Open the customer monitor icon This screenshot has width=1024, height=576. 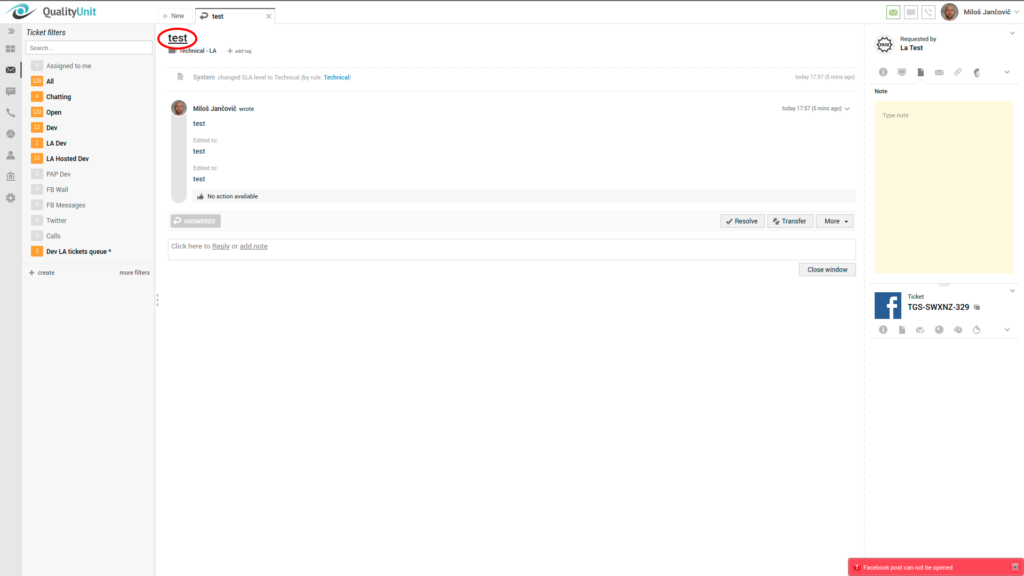(902, 72)
